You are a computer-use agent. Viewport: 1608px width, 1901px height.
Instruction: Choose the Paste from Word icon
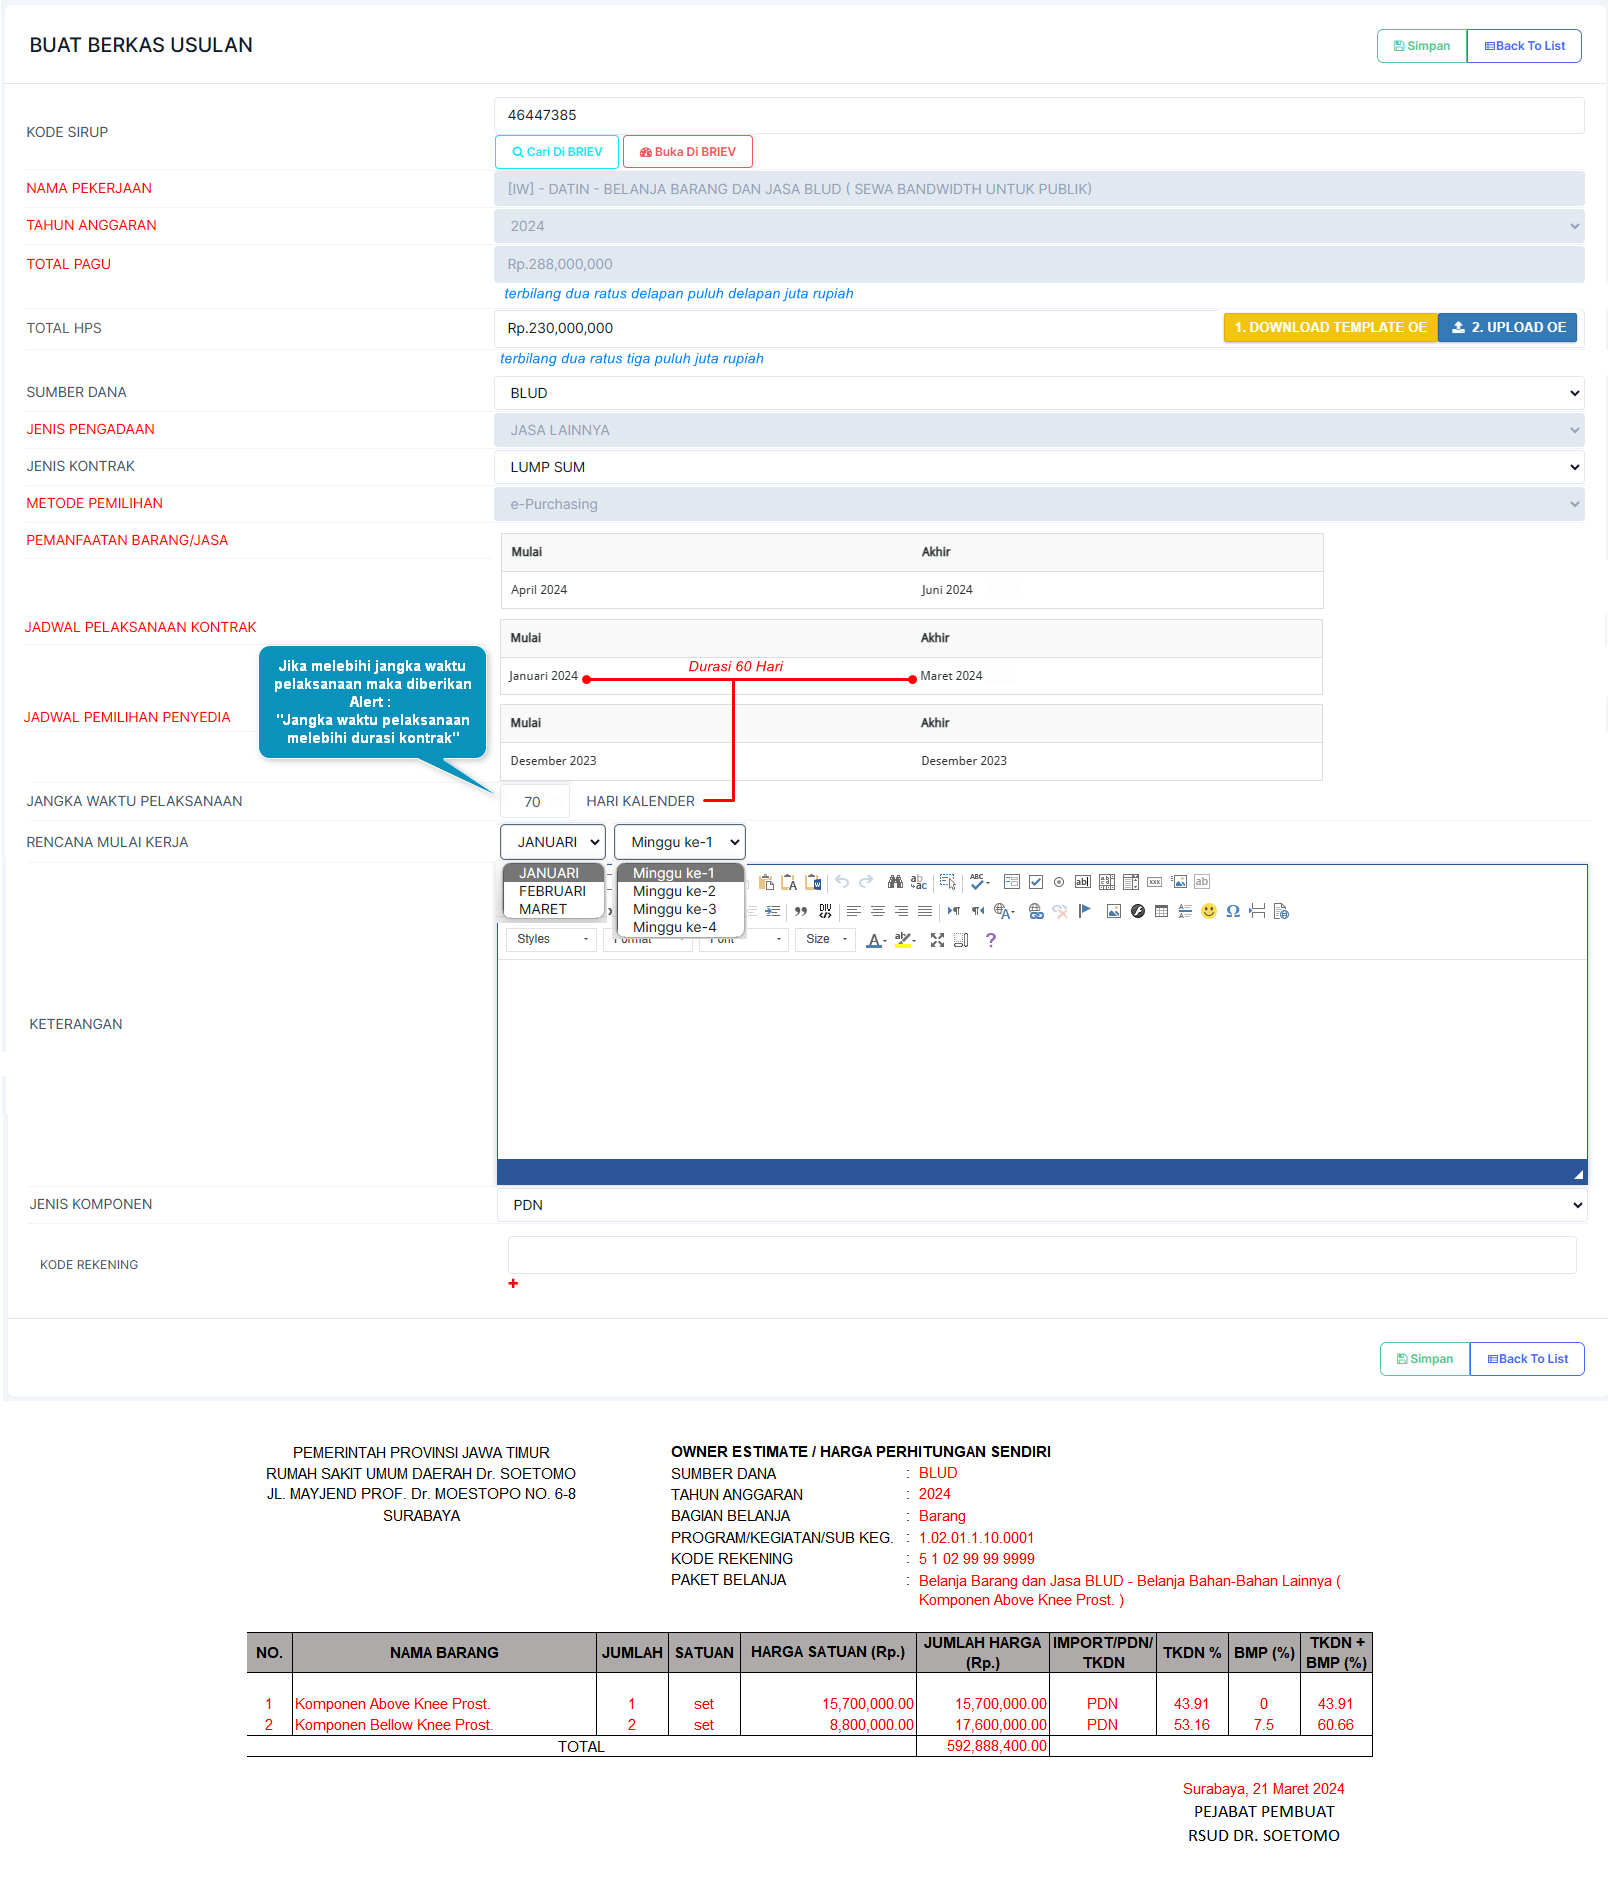[x=813, y=882]
